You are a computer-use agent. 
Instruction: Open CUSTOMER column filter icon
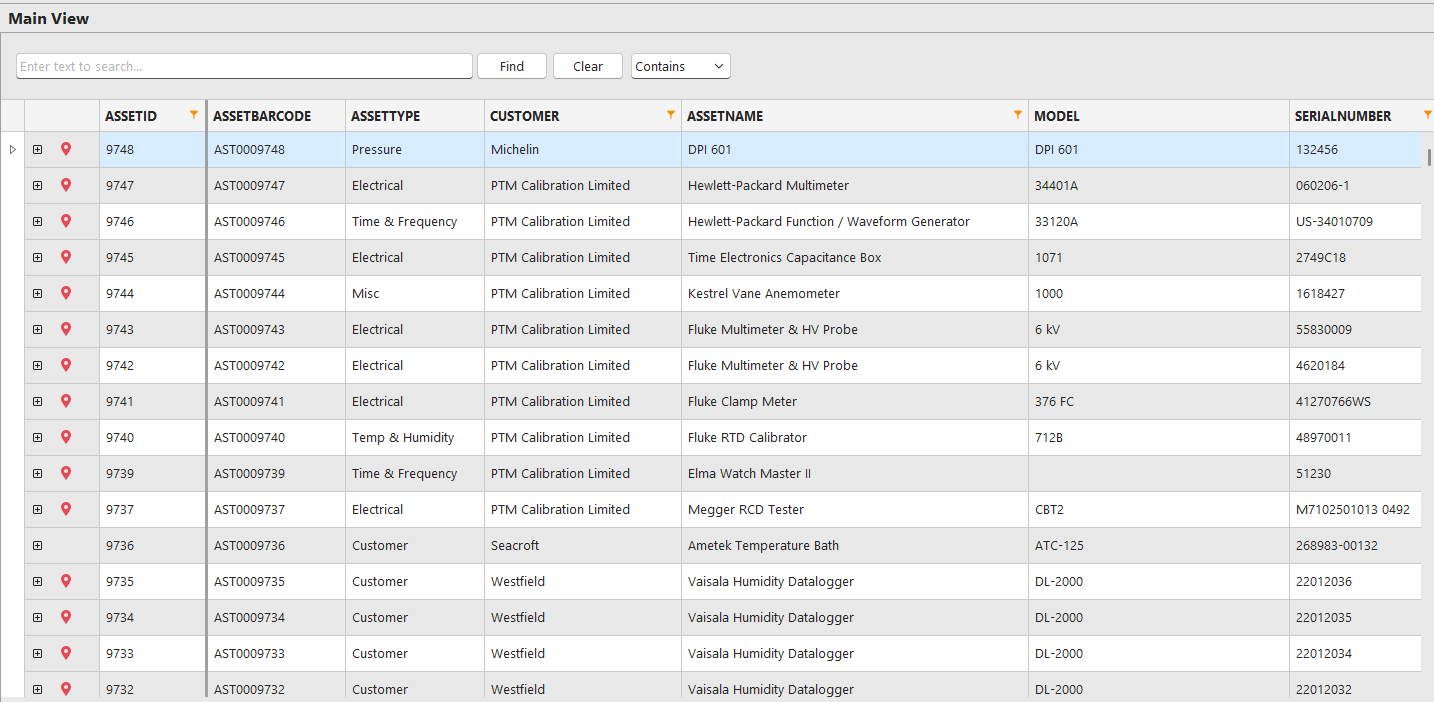(x=671, y=115)
